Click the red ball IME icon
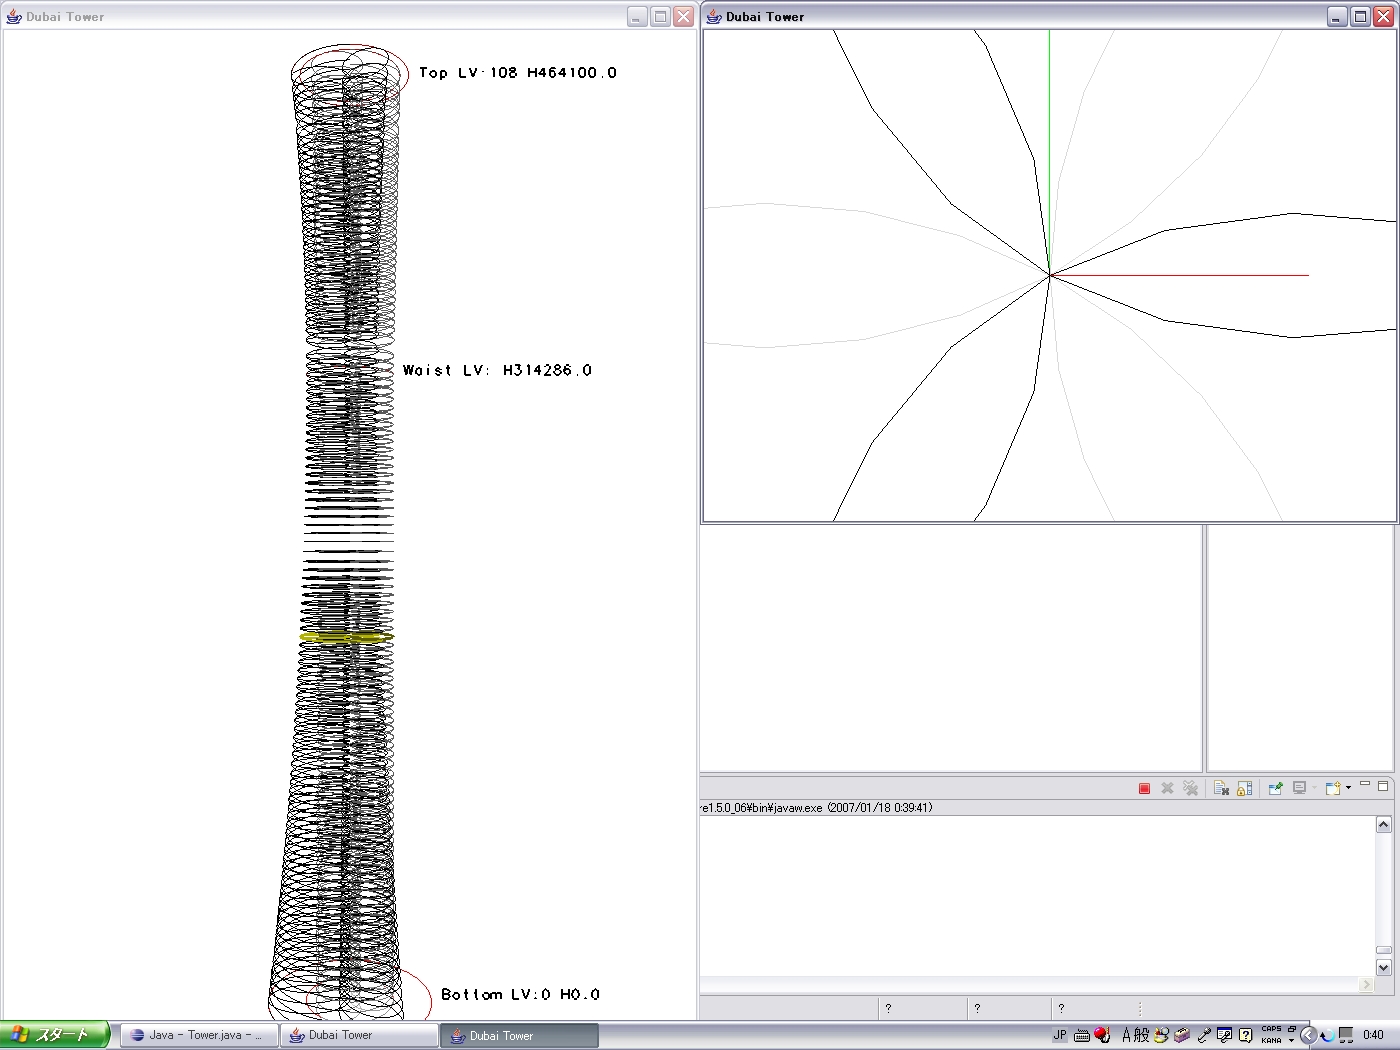Viewport: 1400px width, 1050px height. coord(1102,1035)
